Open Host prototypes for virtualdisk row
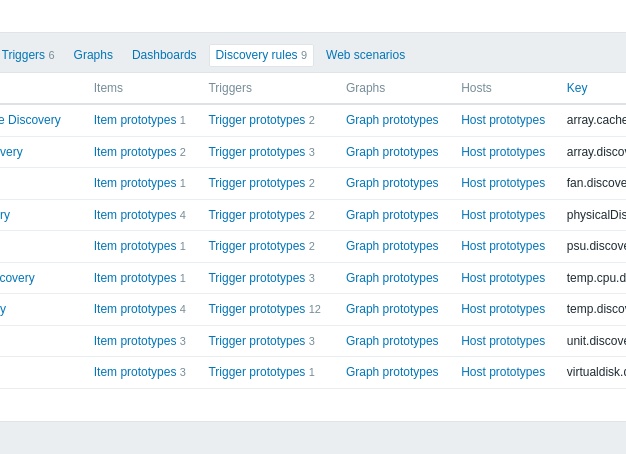Screen dimensions: 626x454 tap(503, 372)
